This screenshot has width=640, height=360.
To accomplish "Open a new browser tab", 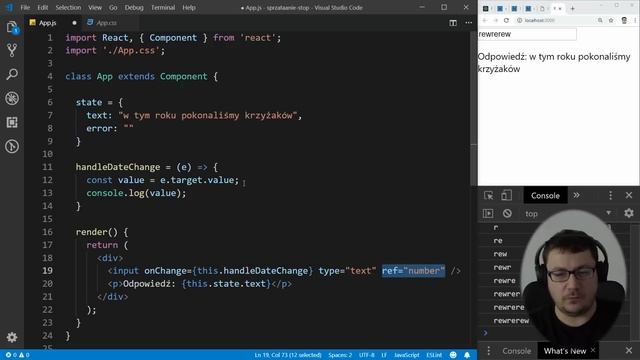I will coord(572,8).
